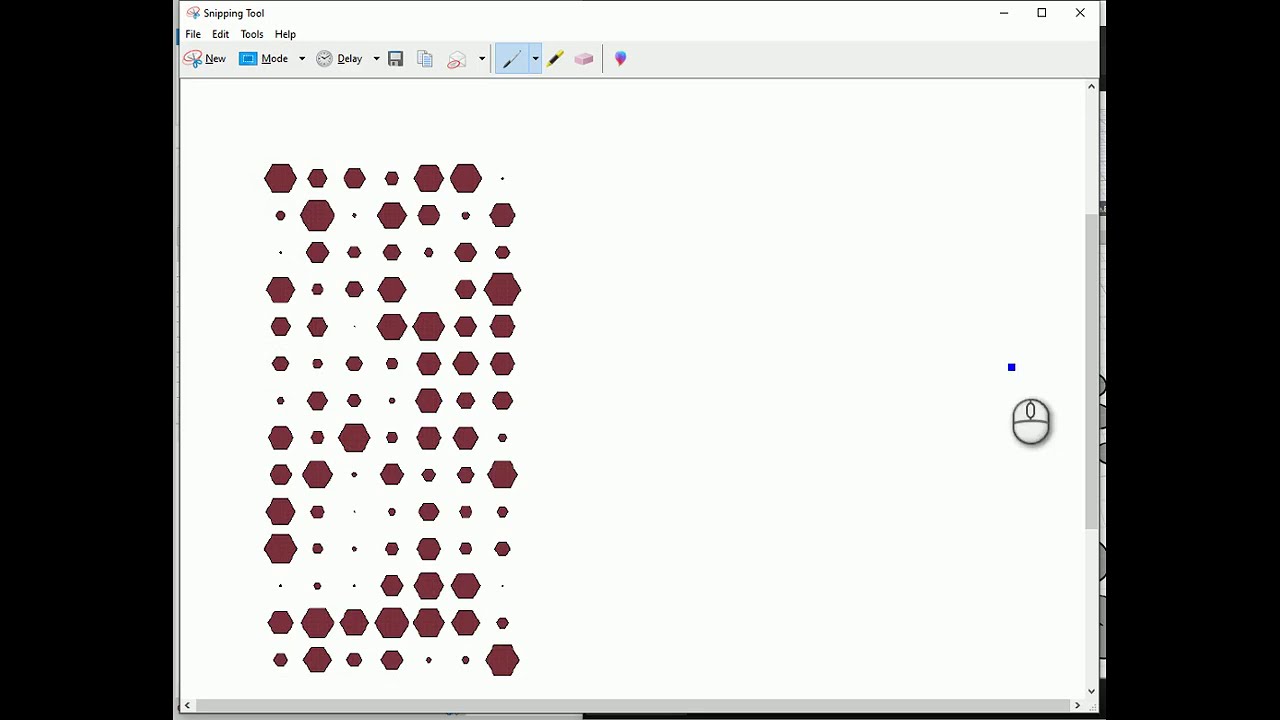Click the Snipping Tool title bar icon

click(193, 13)
